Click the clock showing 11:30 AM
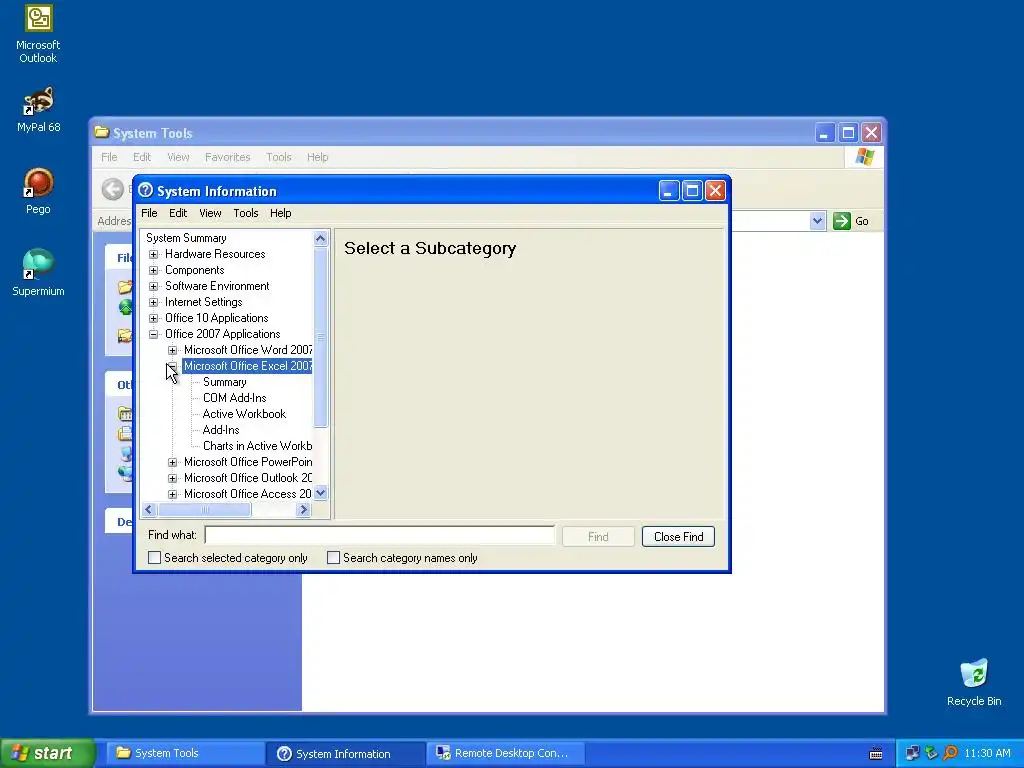The height and width of the screenshot is (768, 1024). click(x=987, y=753)
